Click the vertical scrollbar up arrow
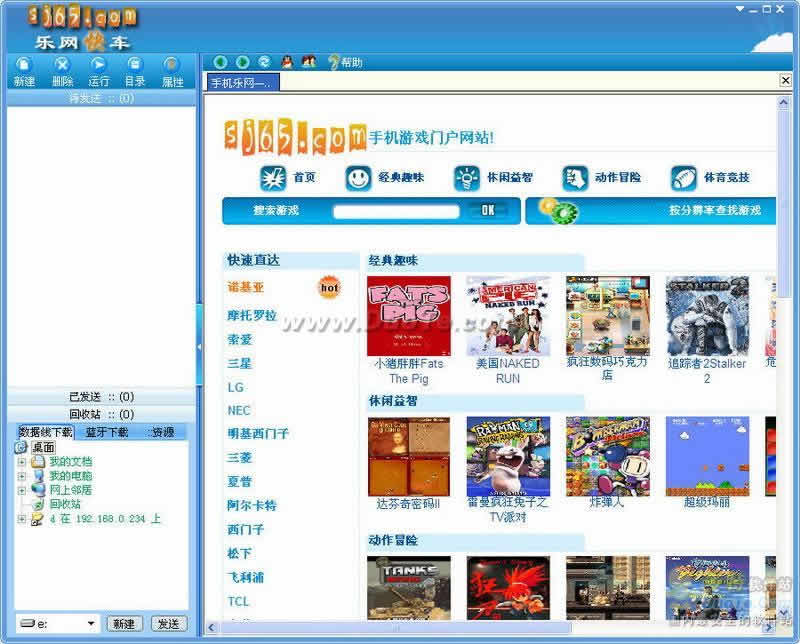The height and width of the screenshot is (644, 800). pos(783,103)
